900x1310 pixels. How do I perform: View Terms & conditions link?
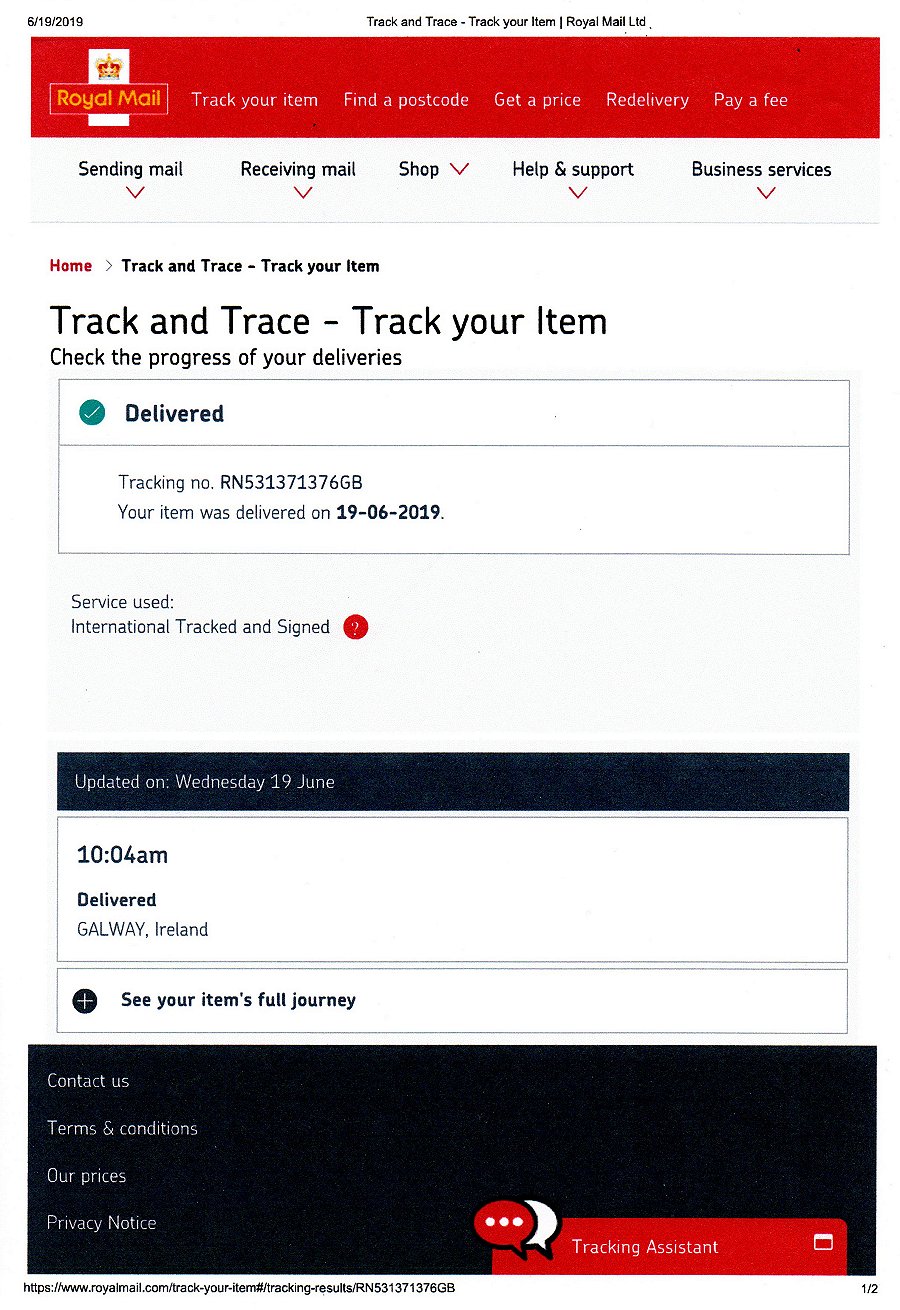click(x=122, y=1128)
